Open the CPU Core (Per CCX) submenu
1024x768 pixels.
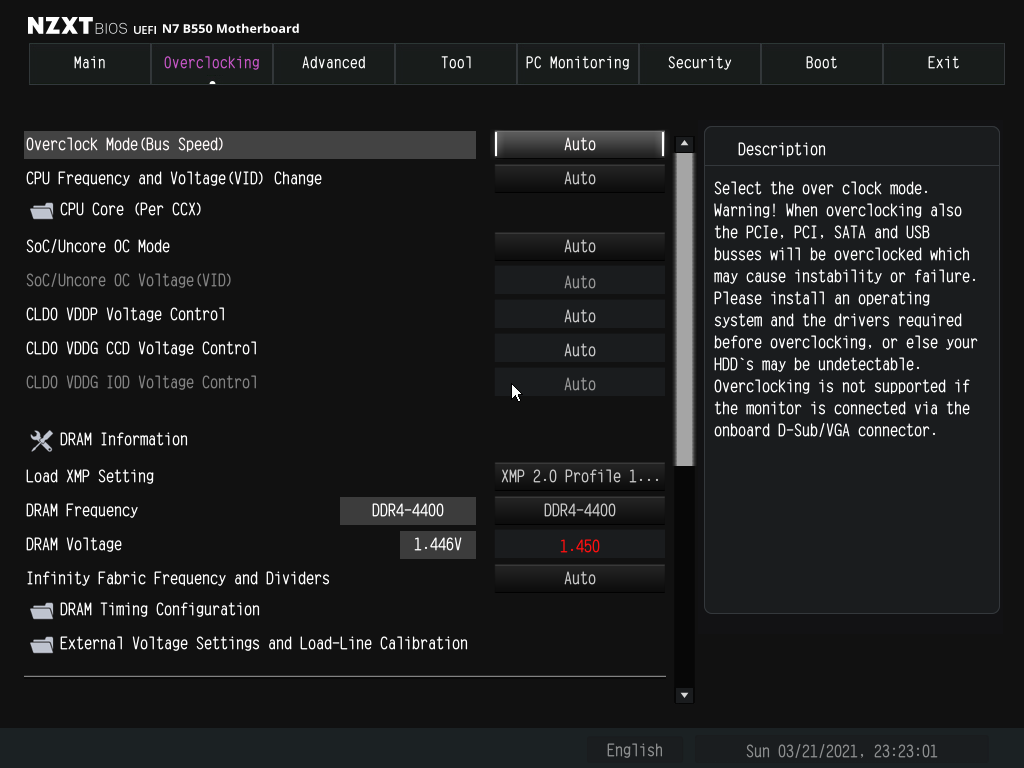pos(131,210)
